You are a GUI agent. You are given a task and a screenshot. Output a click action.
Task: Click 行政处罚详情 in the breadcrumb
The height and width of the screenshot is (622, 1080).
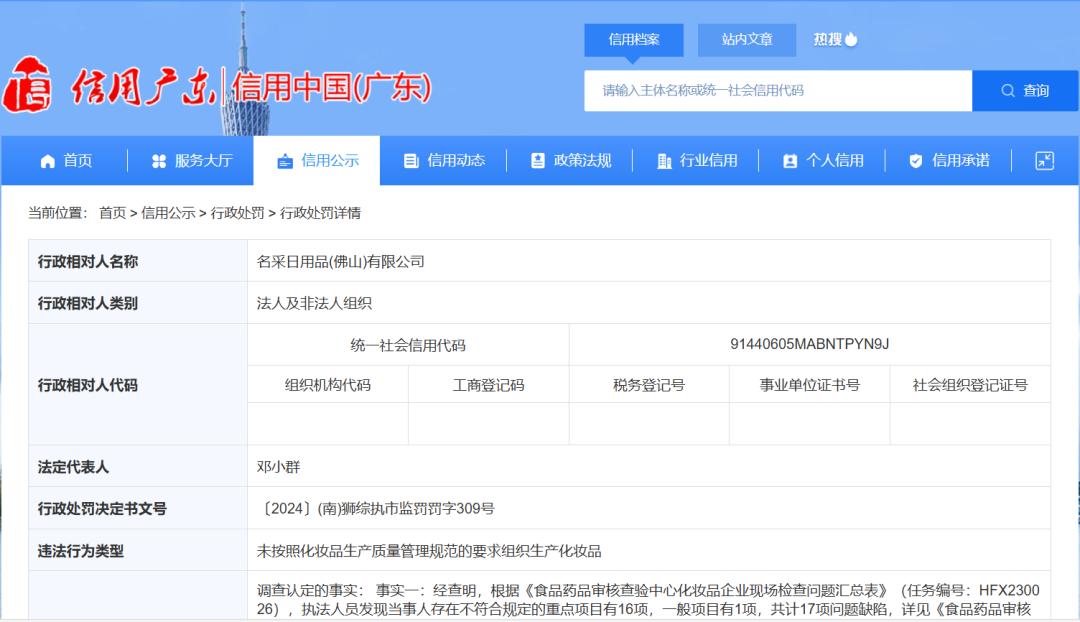click(x=320, y=213)
